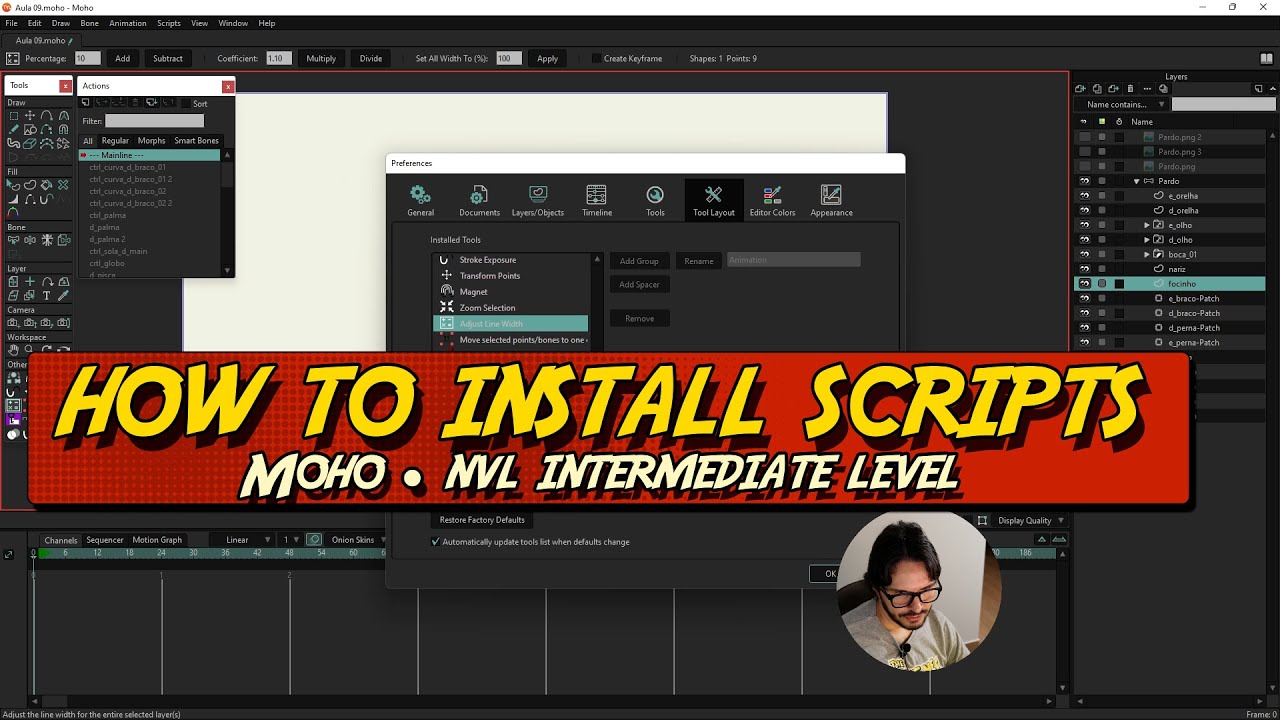The image size is (1280, 720).
Task: Pick the Manipulate Bones tool
Action: (x=46, y=240)
